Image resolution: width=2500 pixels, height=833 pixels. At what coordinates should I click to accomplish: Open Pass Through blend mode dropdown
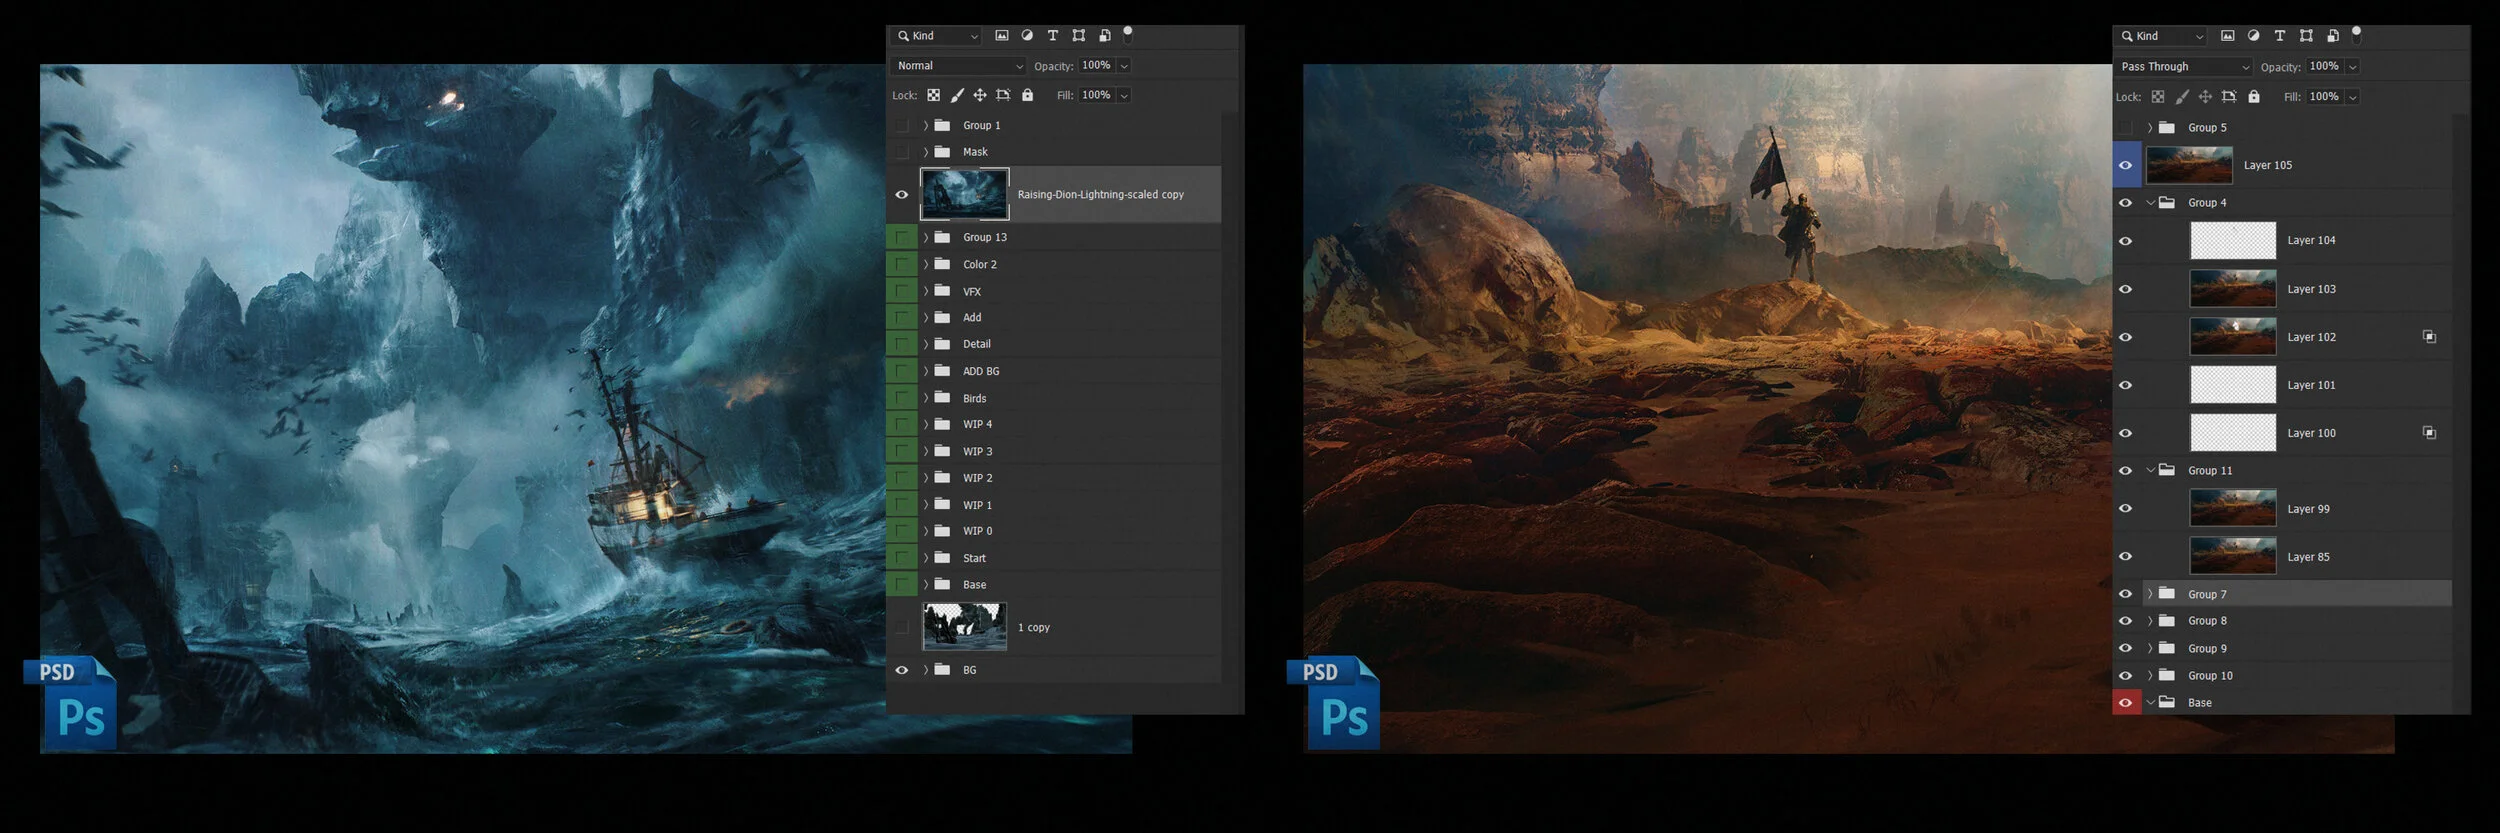[x=2183, y=67]
